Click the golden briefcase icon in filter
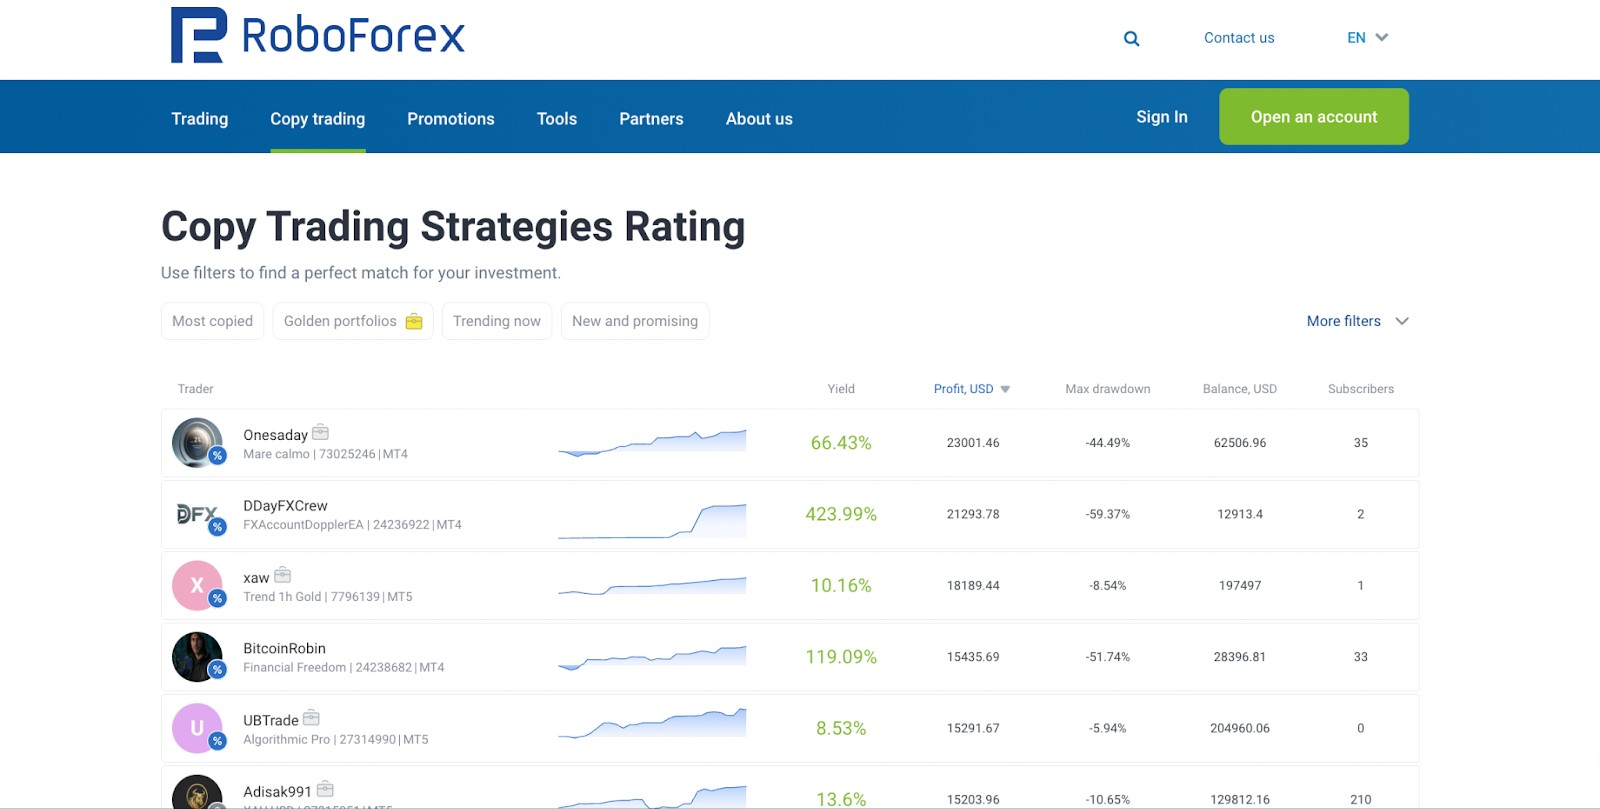 (x=414, y=321)
